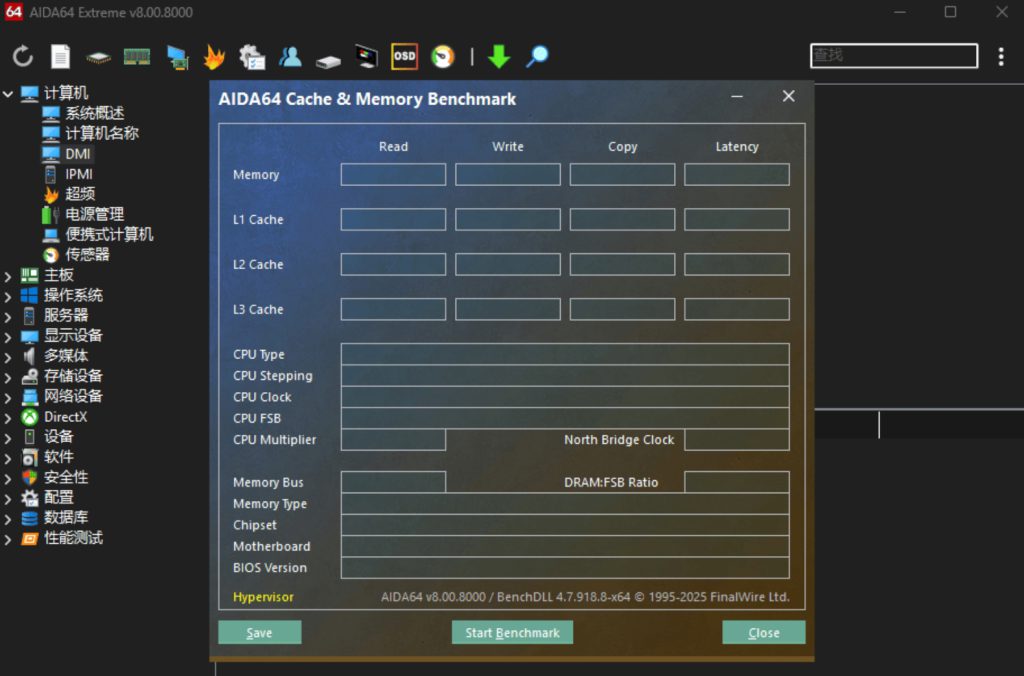Select 传感器 in the tree

click(x=87, y=255)
